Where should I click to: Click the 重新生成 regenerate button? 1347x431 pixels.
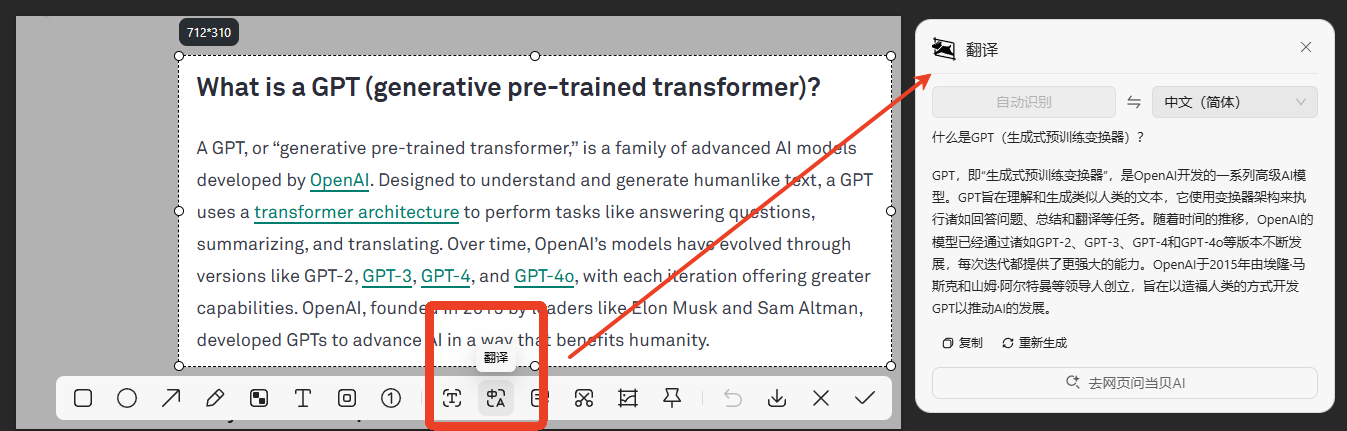(x=1035, y=343)
